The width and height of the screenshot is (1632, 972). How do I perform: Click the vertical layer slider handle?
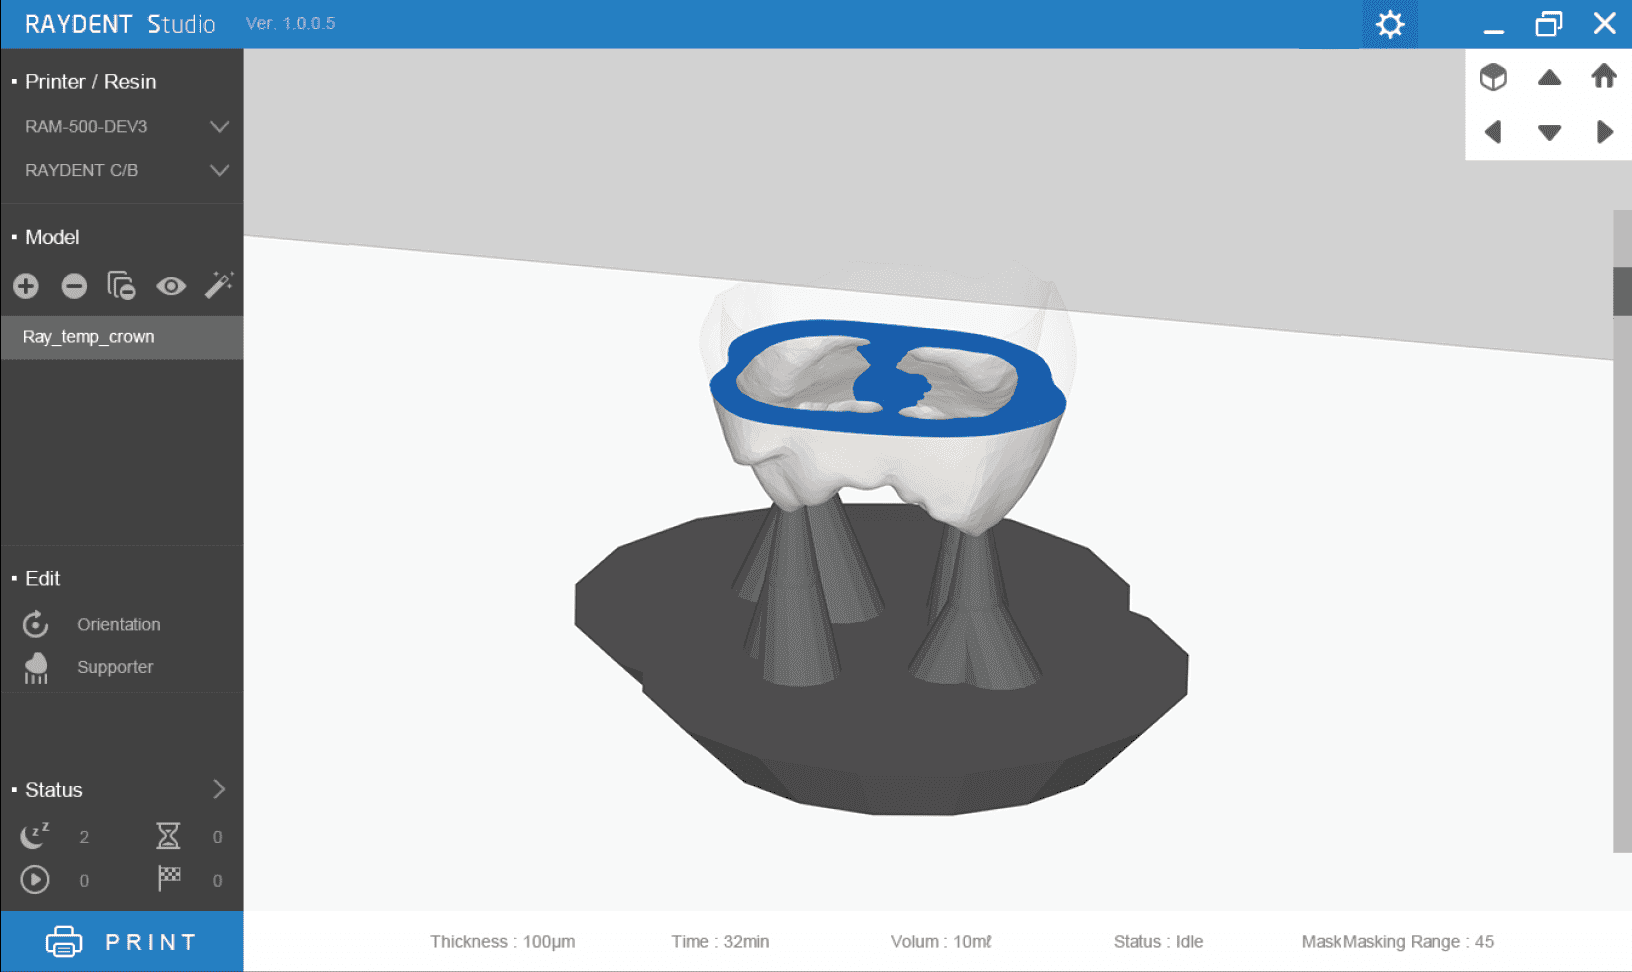(x=1621, y=291)
